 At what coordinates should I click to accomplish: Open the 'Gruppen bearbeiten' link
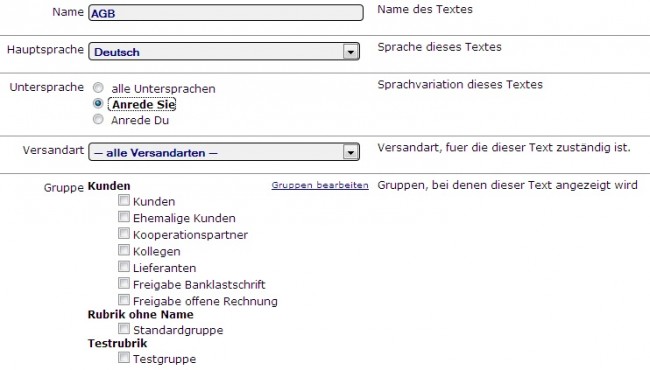coord(320,185)
